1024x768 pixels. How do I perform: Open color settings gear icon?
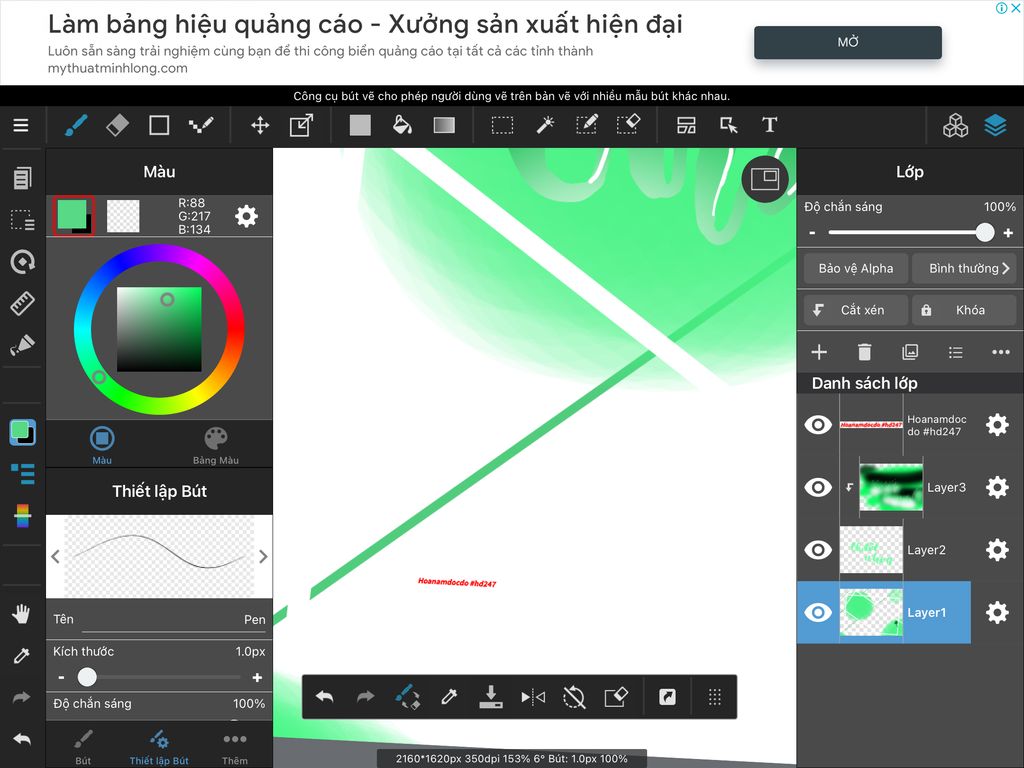[246, 216]
